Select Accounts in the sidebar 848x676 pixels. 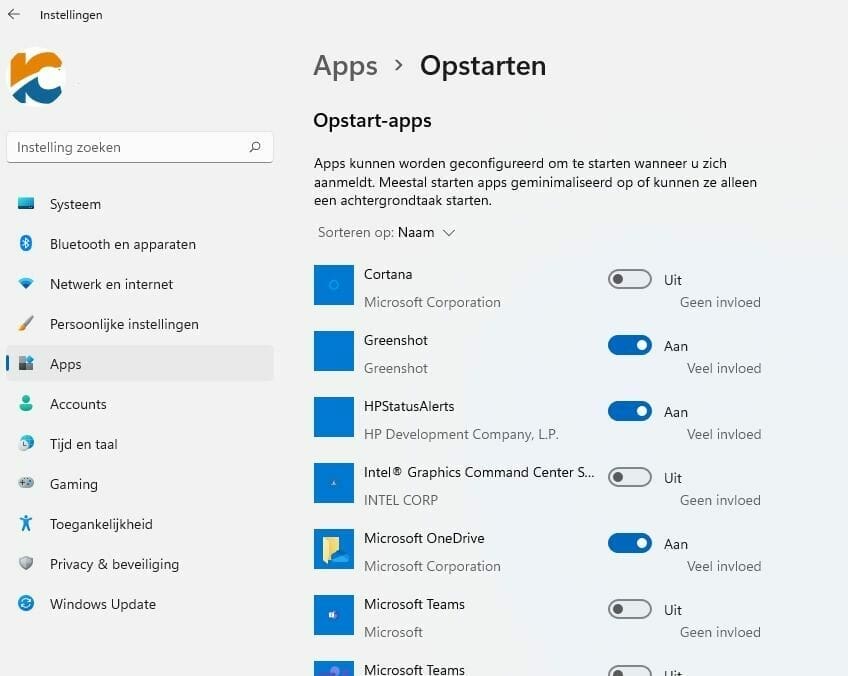pyautogui.click(x=78, y=404)
